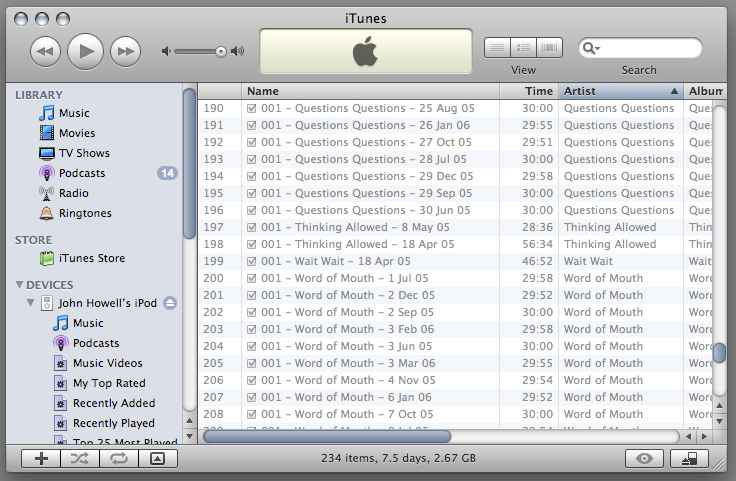Viewport: 736px width, 481px height.
Task: Click the horizontal scroll right arrow
Action: click(704, 437)
